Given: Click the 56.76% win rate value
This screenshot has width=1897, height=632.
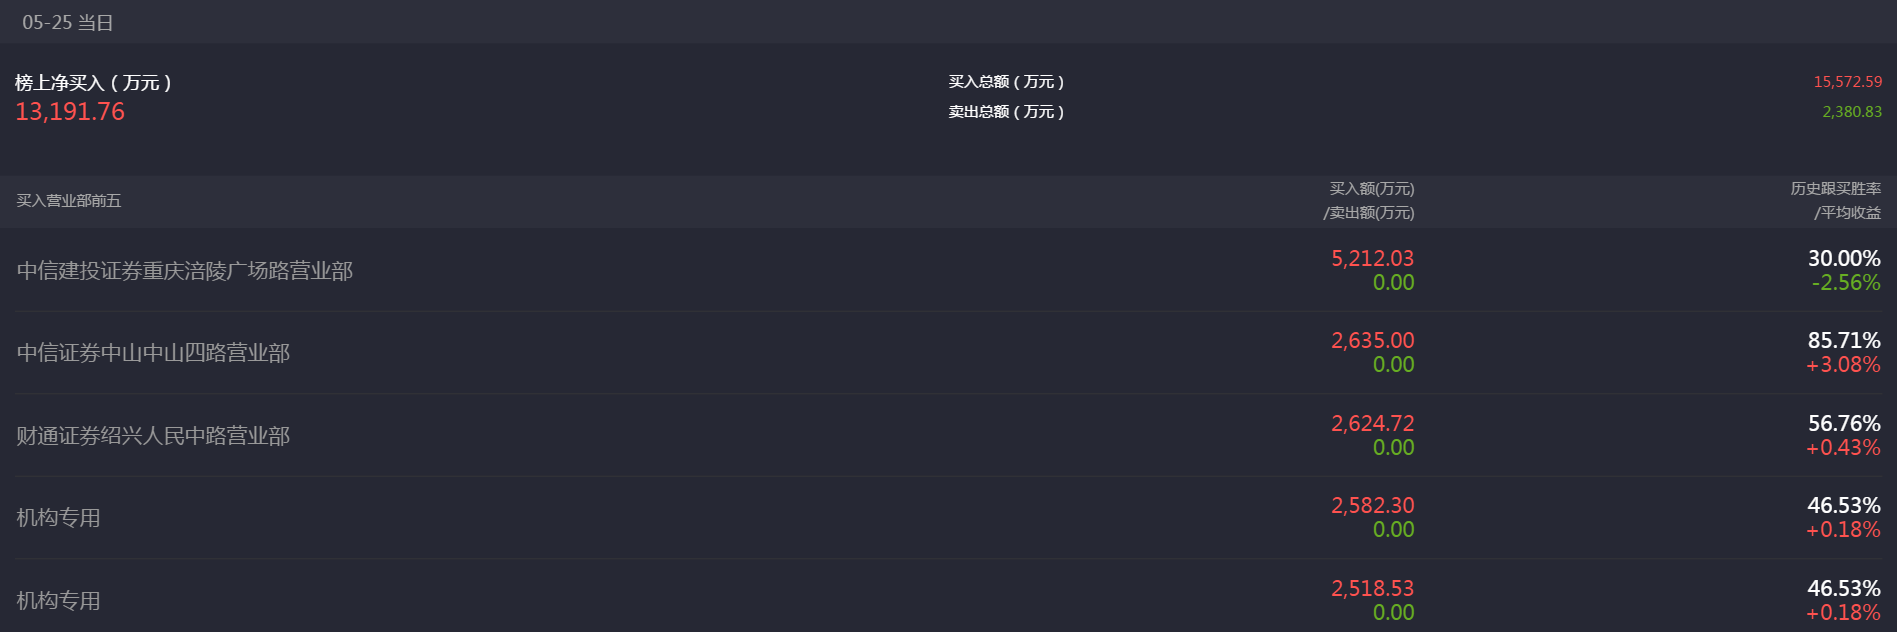Looking at the screenshot, I should (x=1843, y=424).
